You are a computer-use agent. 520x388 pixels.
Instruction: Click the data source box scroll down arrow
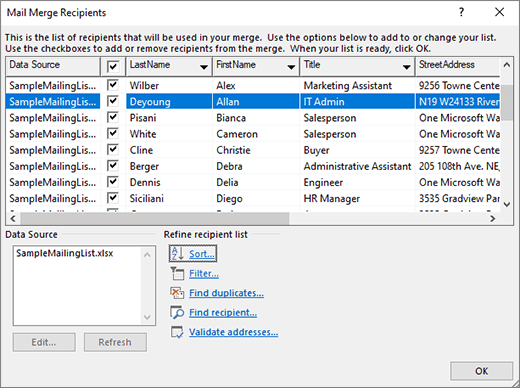147,317
